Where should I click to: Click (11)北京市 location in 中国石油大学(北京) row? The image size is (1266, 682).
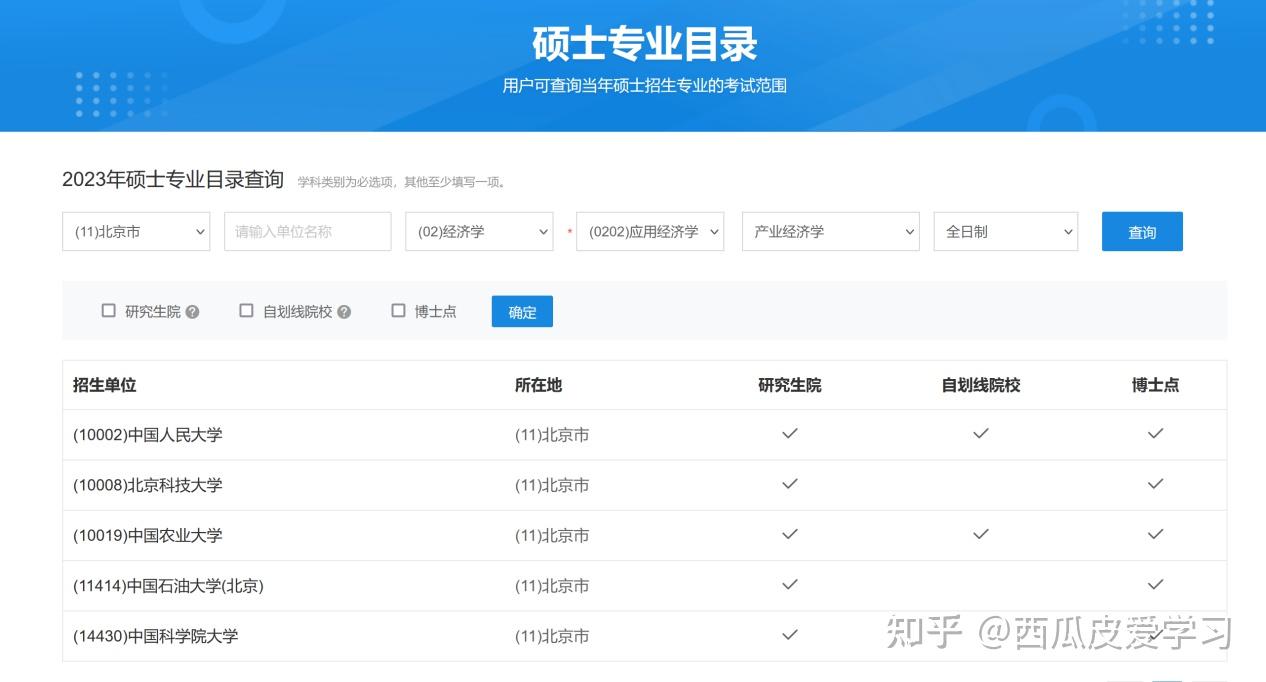(x=552, y=586)
